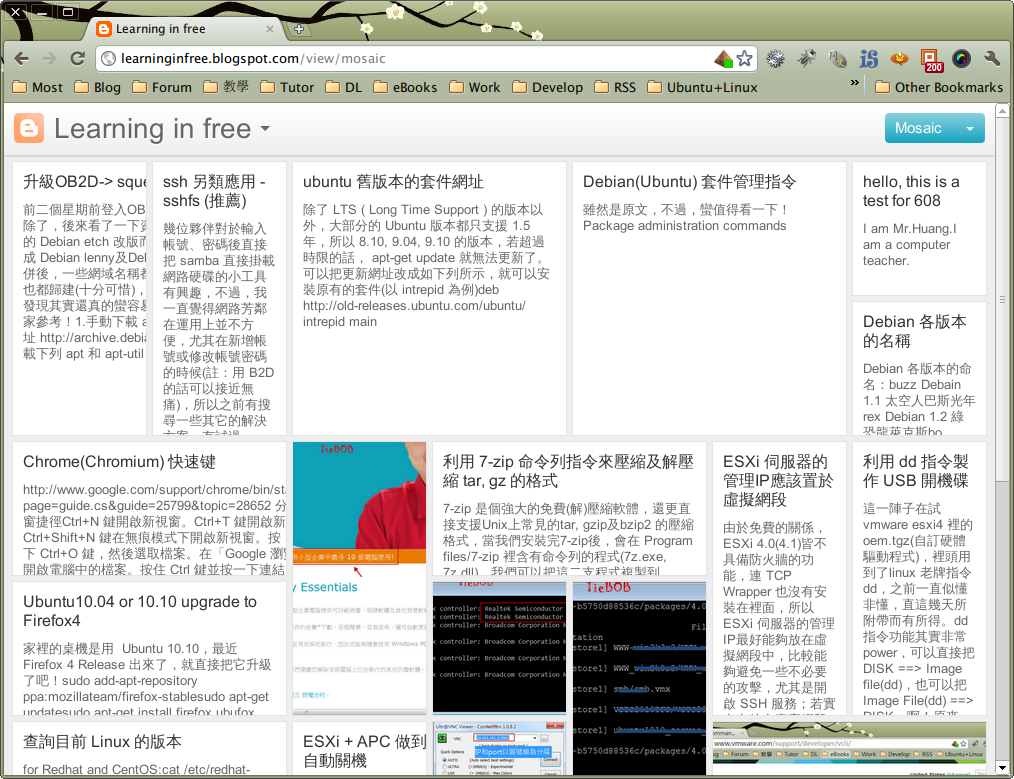Screen dimensions: 1014x779
Task: Click the pen extension icon beside the iS icon
Action: pyautogui.click(x=837, y=59)
